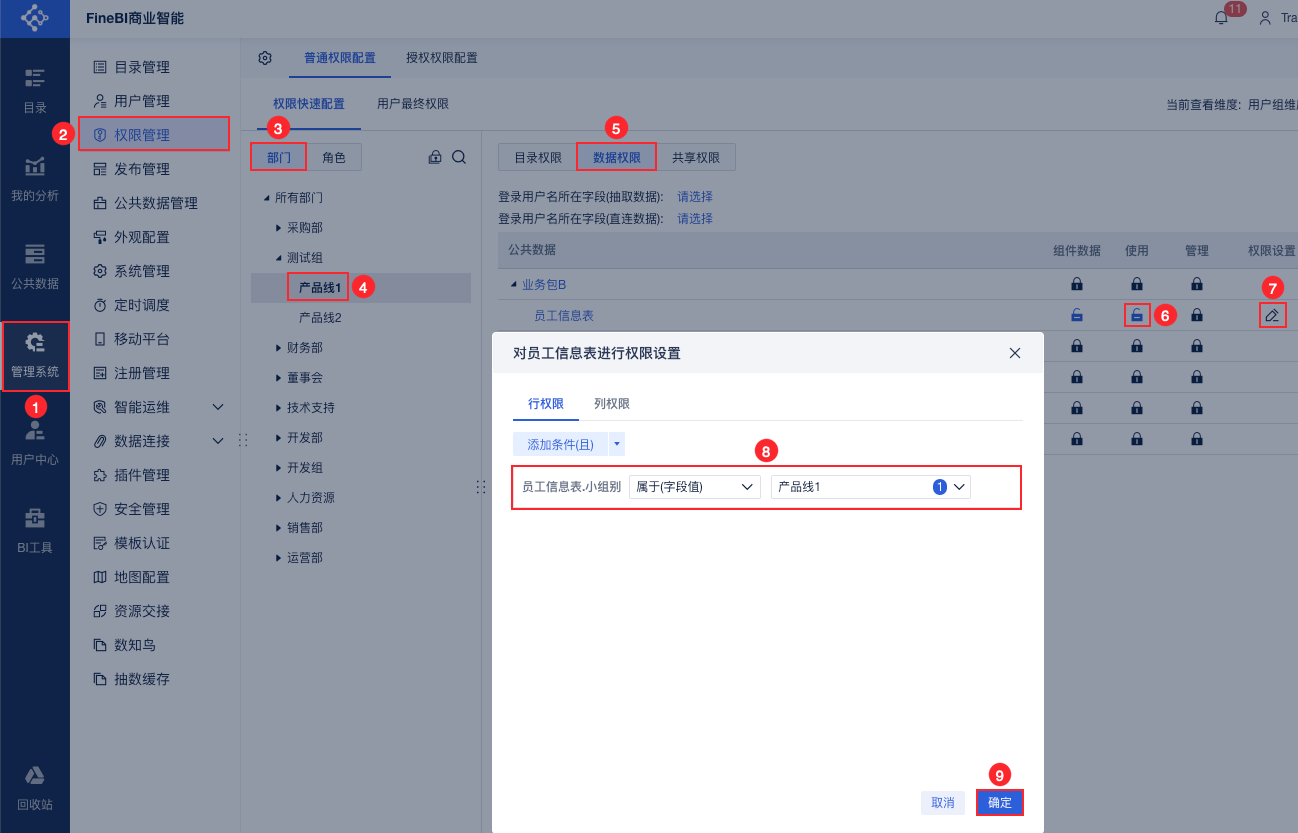Open the 目录 section in left navigation

[35, 90]
